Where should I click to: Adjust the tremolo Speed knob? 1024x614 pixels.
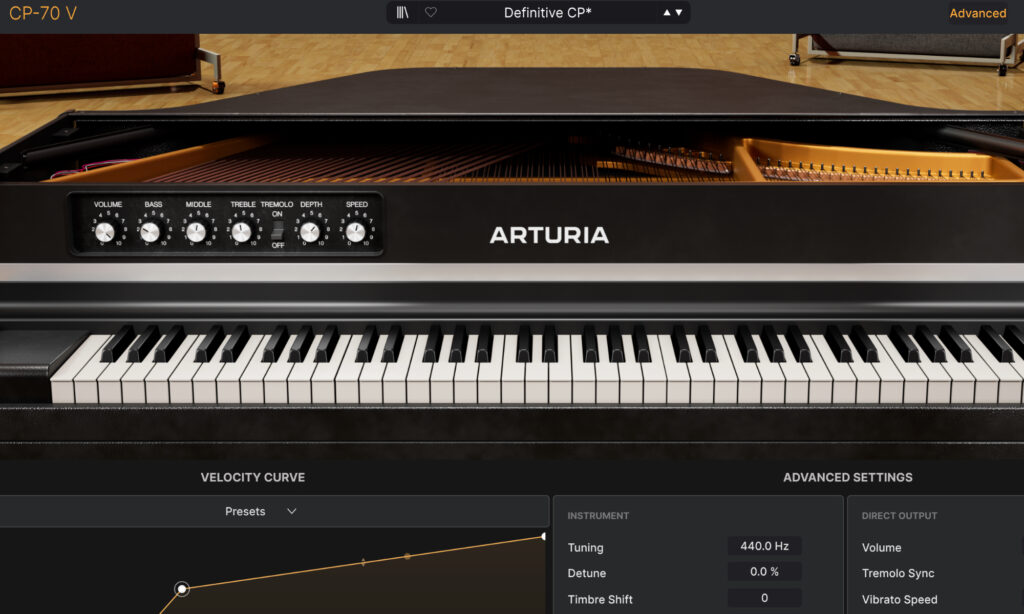[x=355, y=231]
